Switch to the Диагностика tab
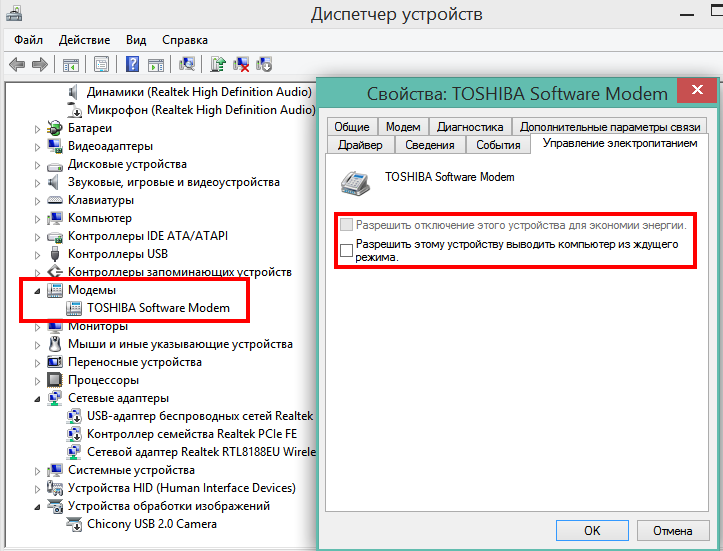Screen dimensions: 723x551 point(470,127)
